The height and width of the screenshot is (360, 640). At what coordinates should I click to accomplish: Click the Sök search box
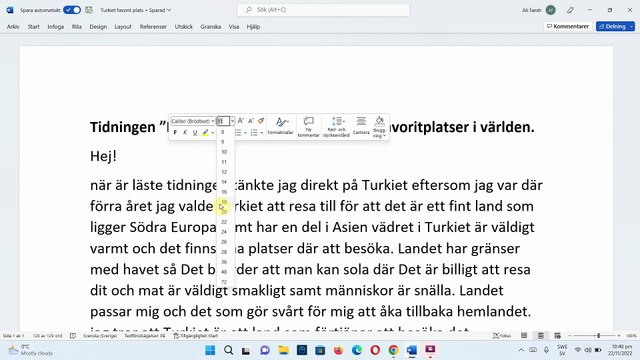323,10
